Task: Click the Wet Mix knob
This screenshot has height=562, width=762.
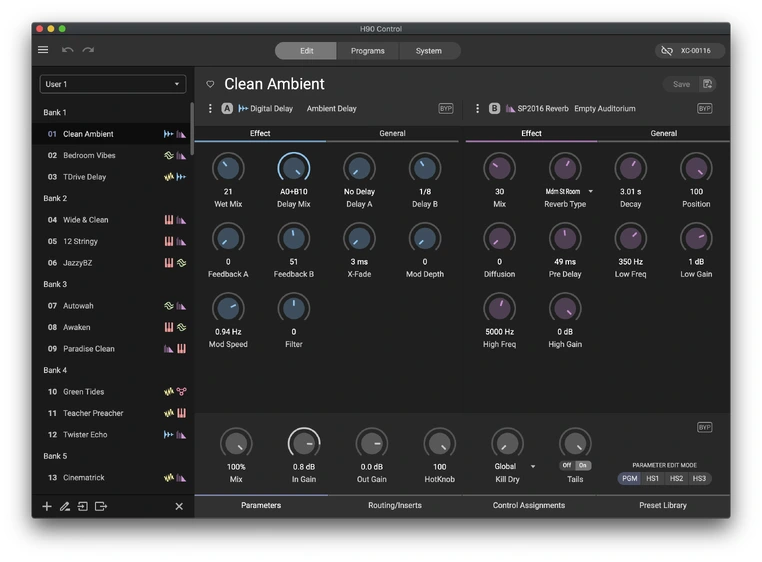Action: coord(228,169)
